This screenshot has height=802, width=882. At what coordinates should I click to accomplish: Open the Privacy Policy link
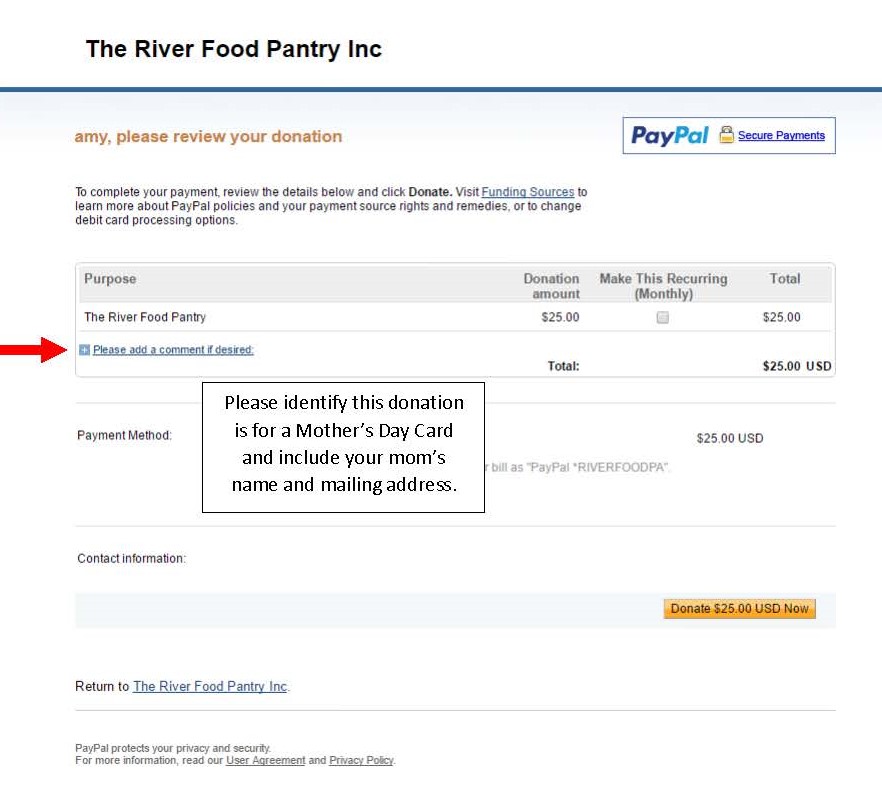(361, 760)
